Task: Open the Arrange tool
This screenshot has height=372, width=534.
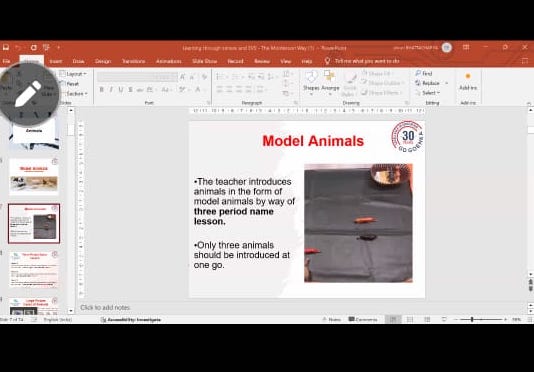Action: coord(330,82)
